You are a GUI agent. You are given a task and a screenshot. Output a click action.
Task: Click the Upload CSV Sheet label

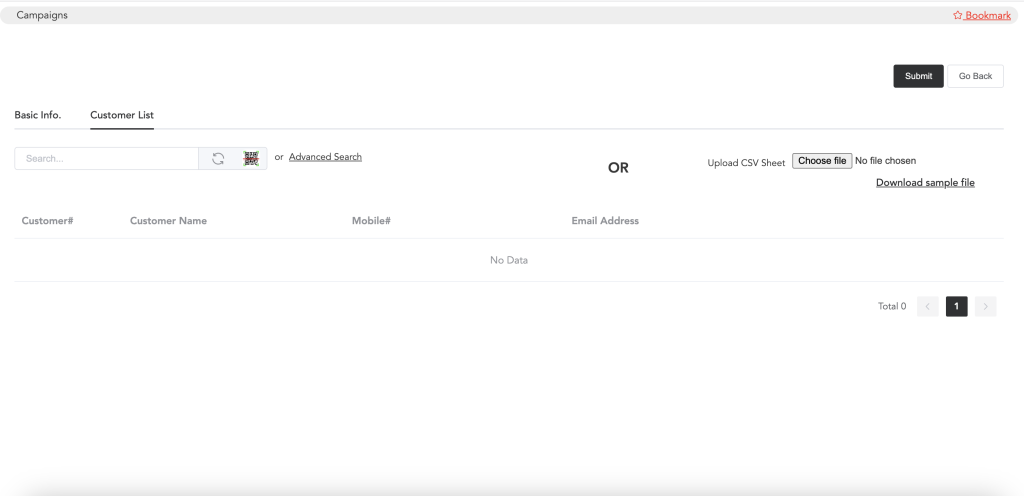coord(746,163)
